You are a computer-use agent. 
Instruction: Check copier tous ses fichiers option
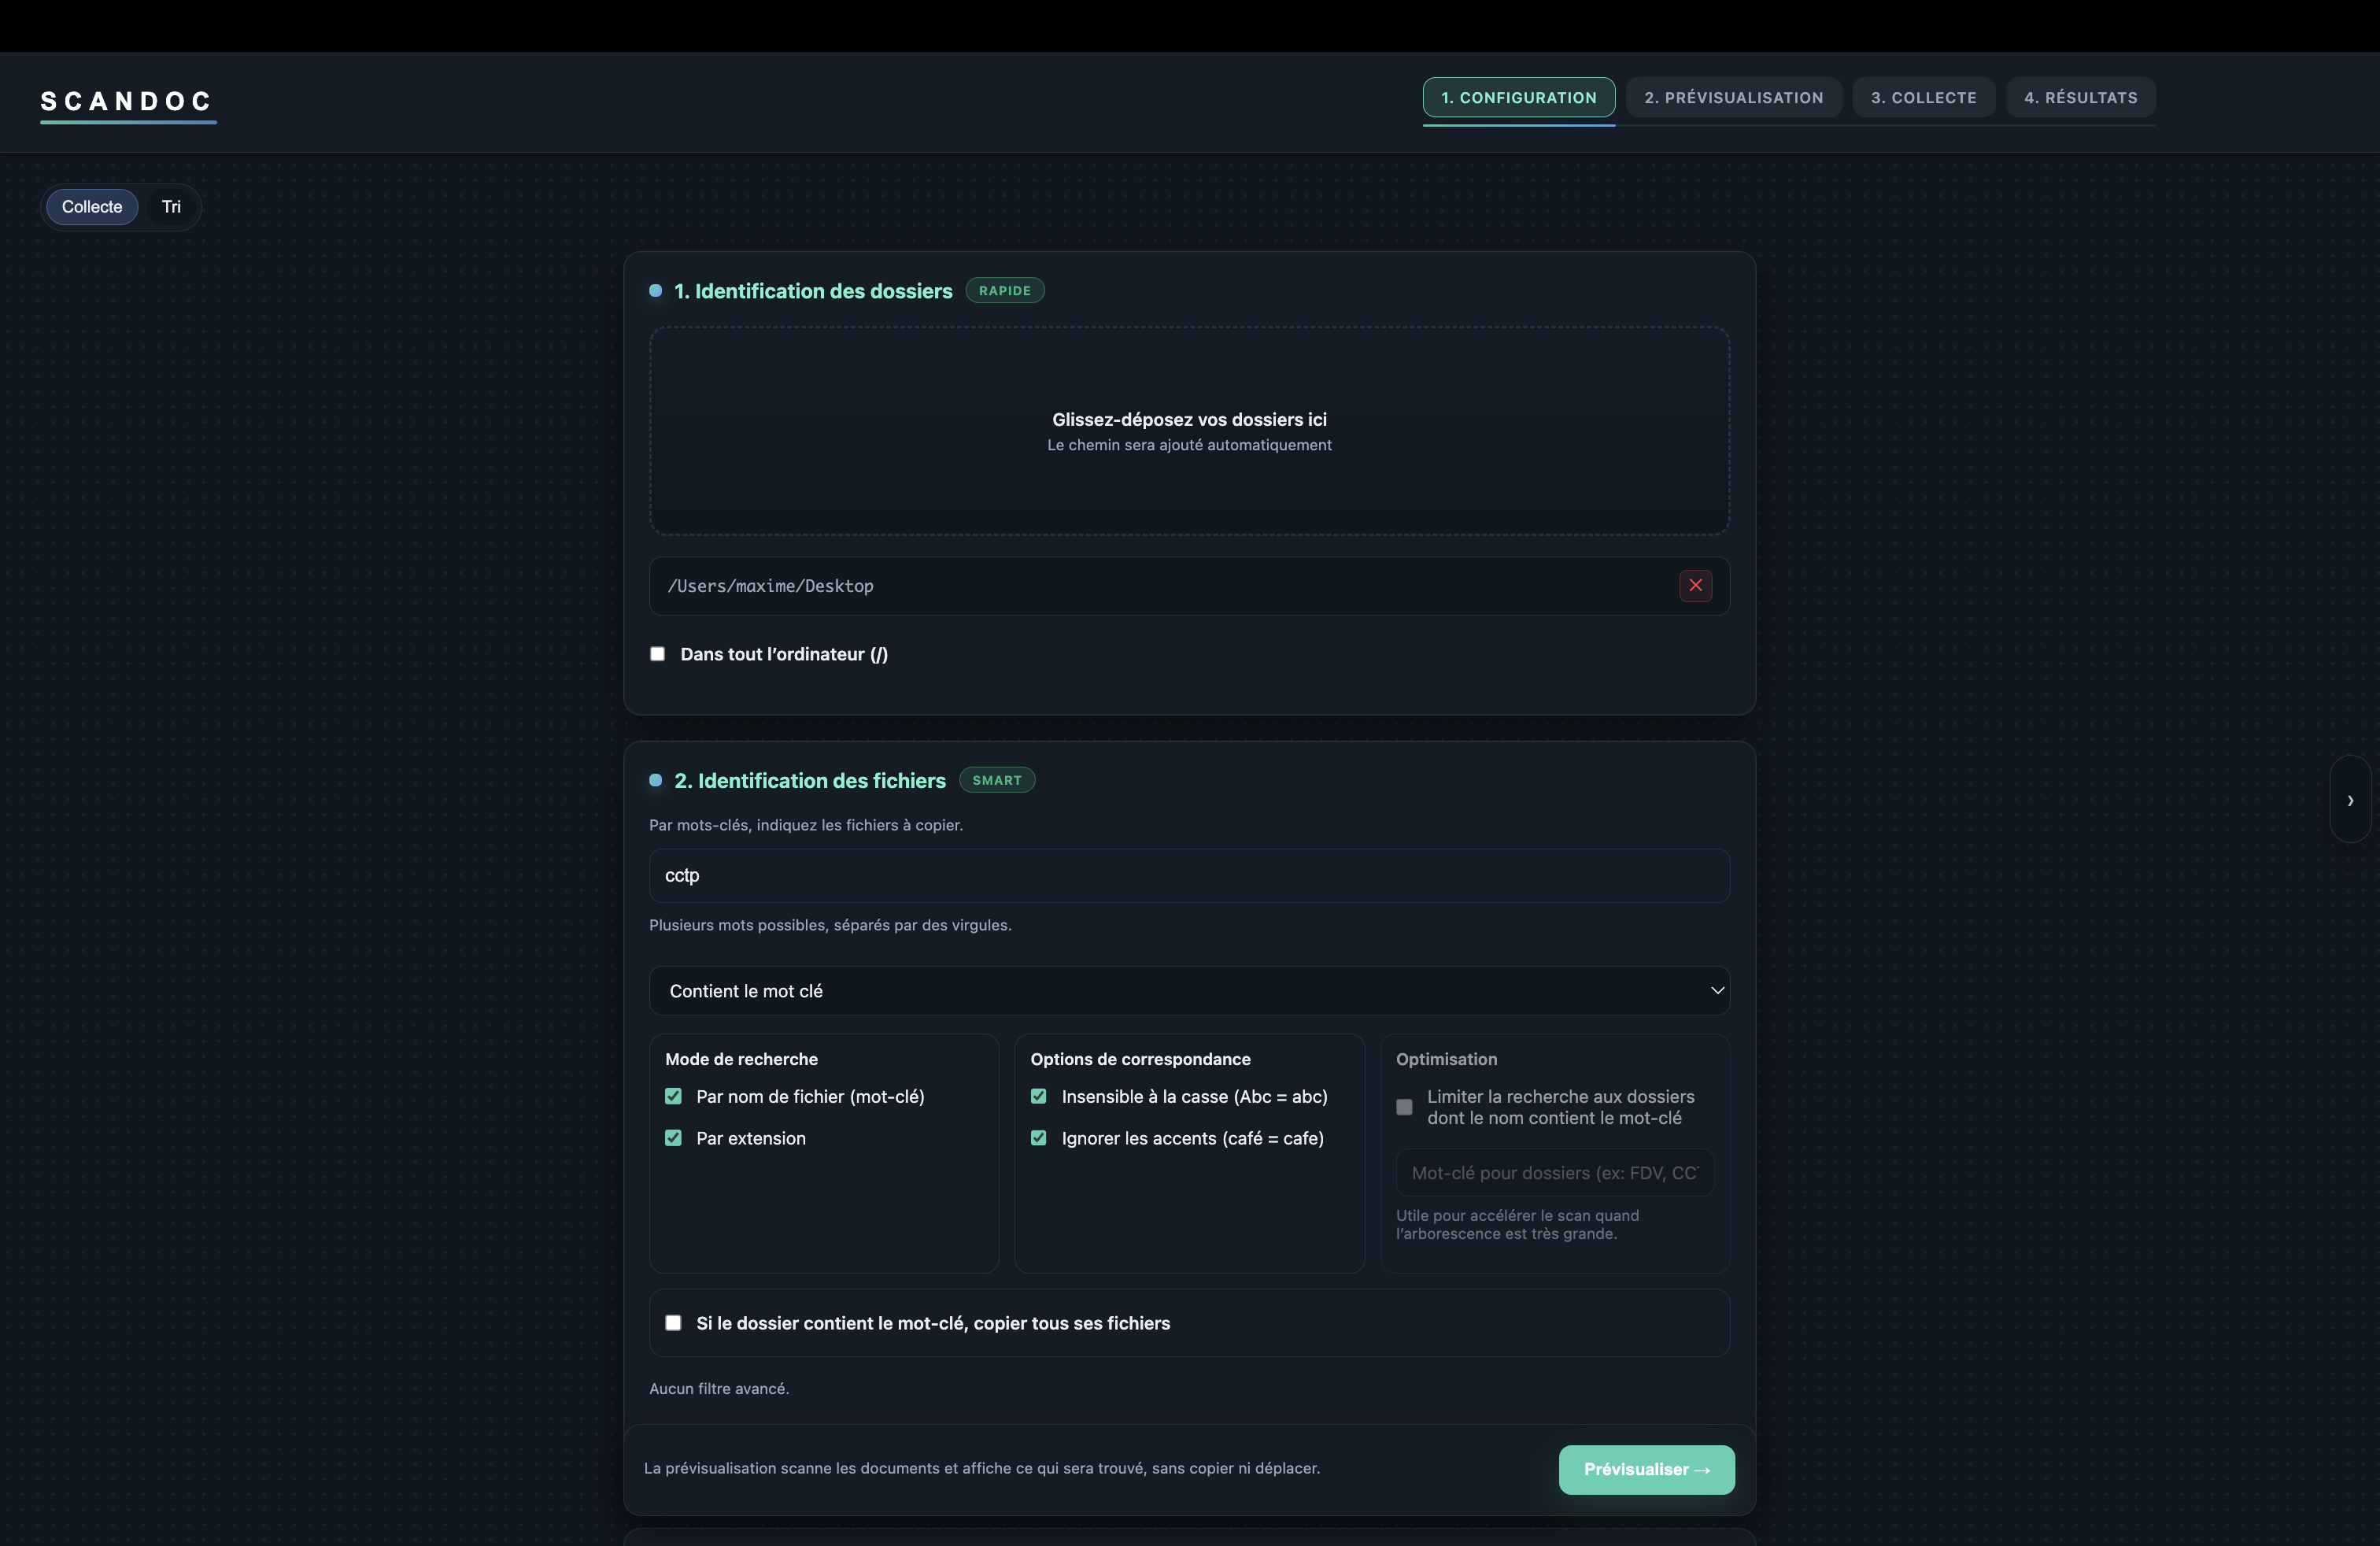coord(673,1323)
